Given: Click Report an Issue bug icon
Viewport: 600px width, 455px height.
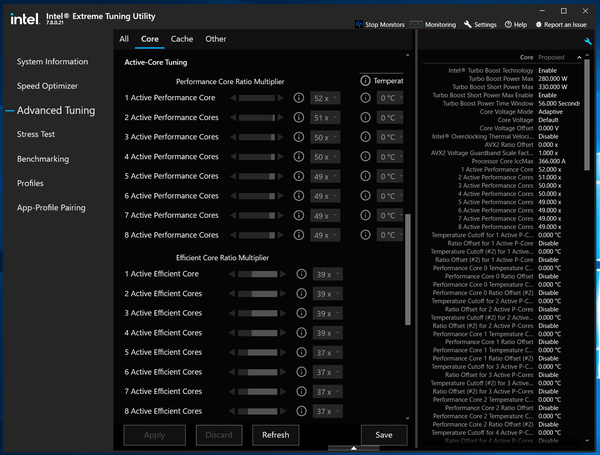Looking at the screenshot, I should pyautogui.click(x=538, y=24).
